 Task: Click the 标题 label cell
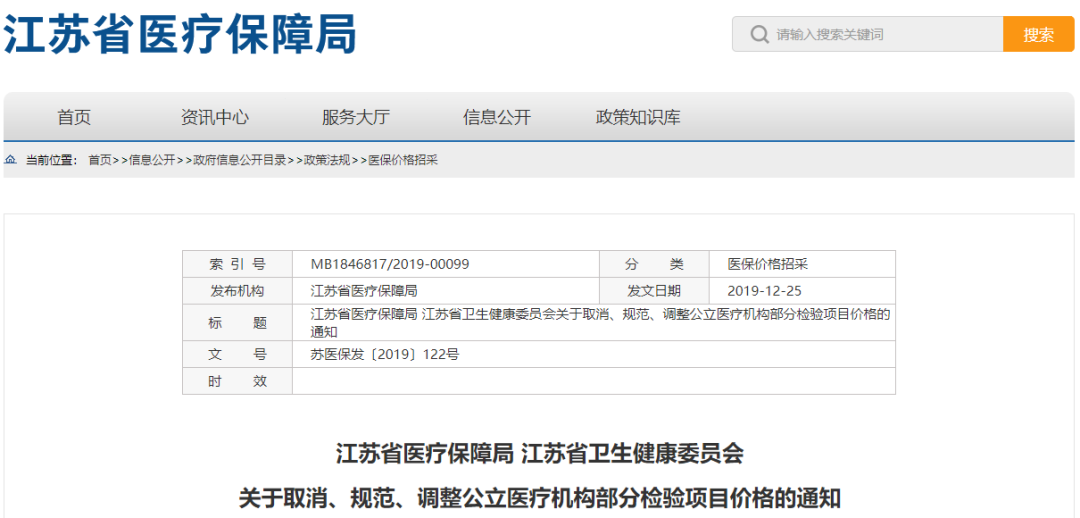[x=238, y=322]
